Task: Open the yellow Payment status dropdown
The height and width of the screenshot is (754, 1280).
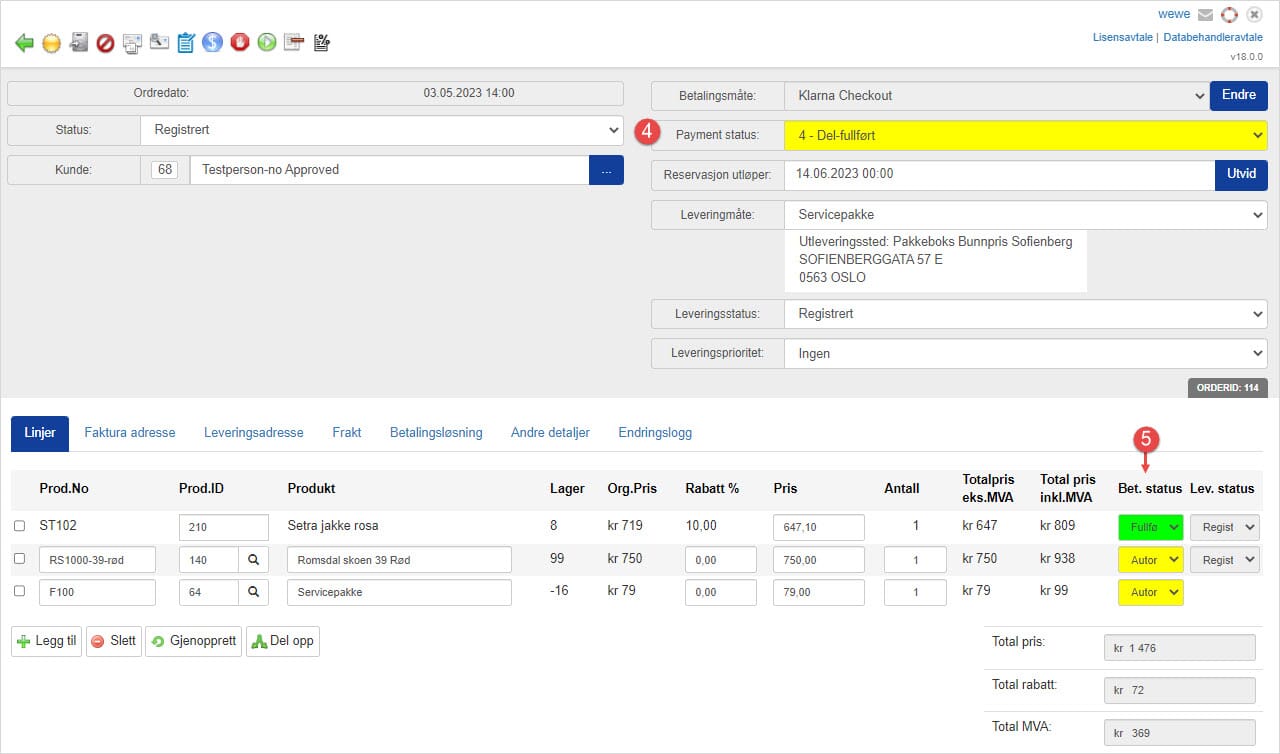Action: 1025,135
